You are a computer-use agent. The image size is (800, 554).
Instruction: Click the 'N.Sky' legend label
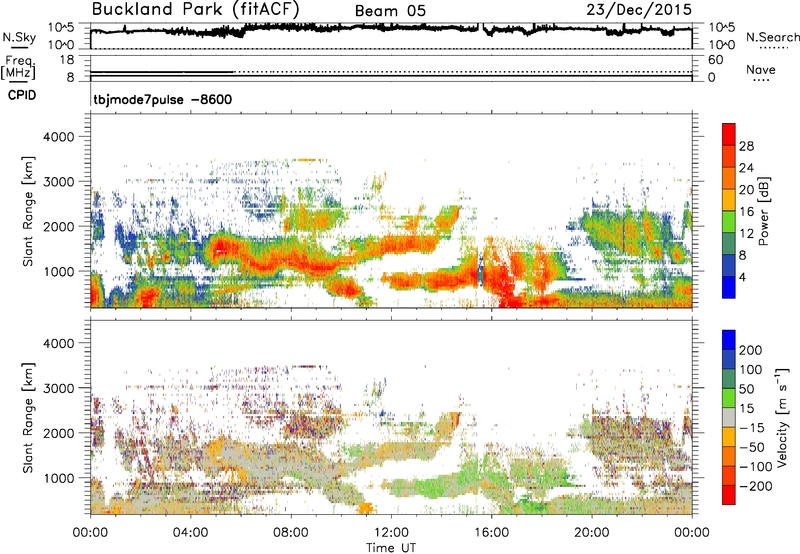[x=19, y=37]
